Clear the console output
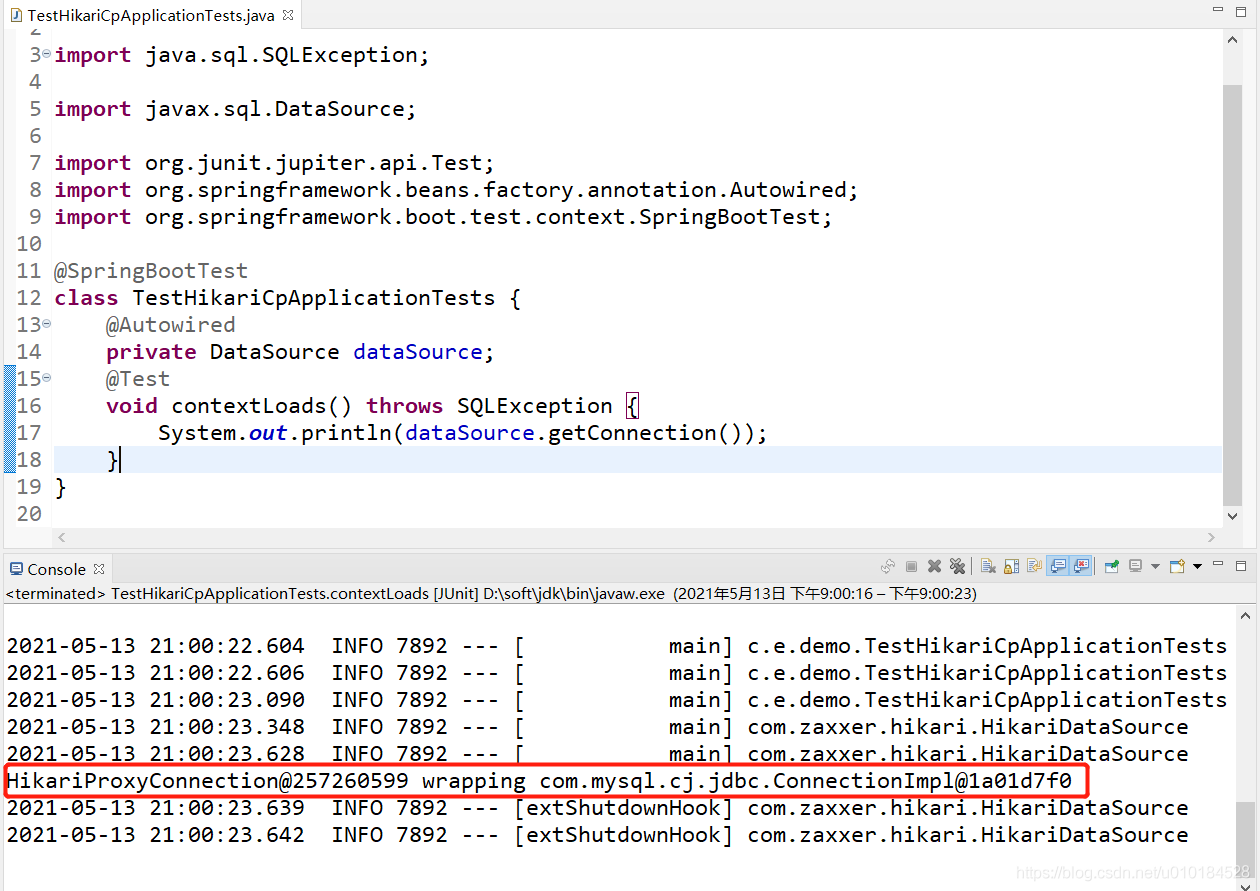1260x891 pixels. (x=988, y=566)
